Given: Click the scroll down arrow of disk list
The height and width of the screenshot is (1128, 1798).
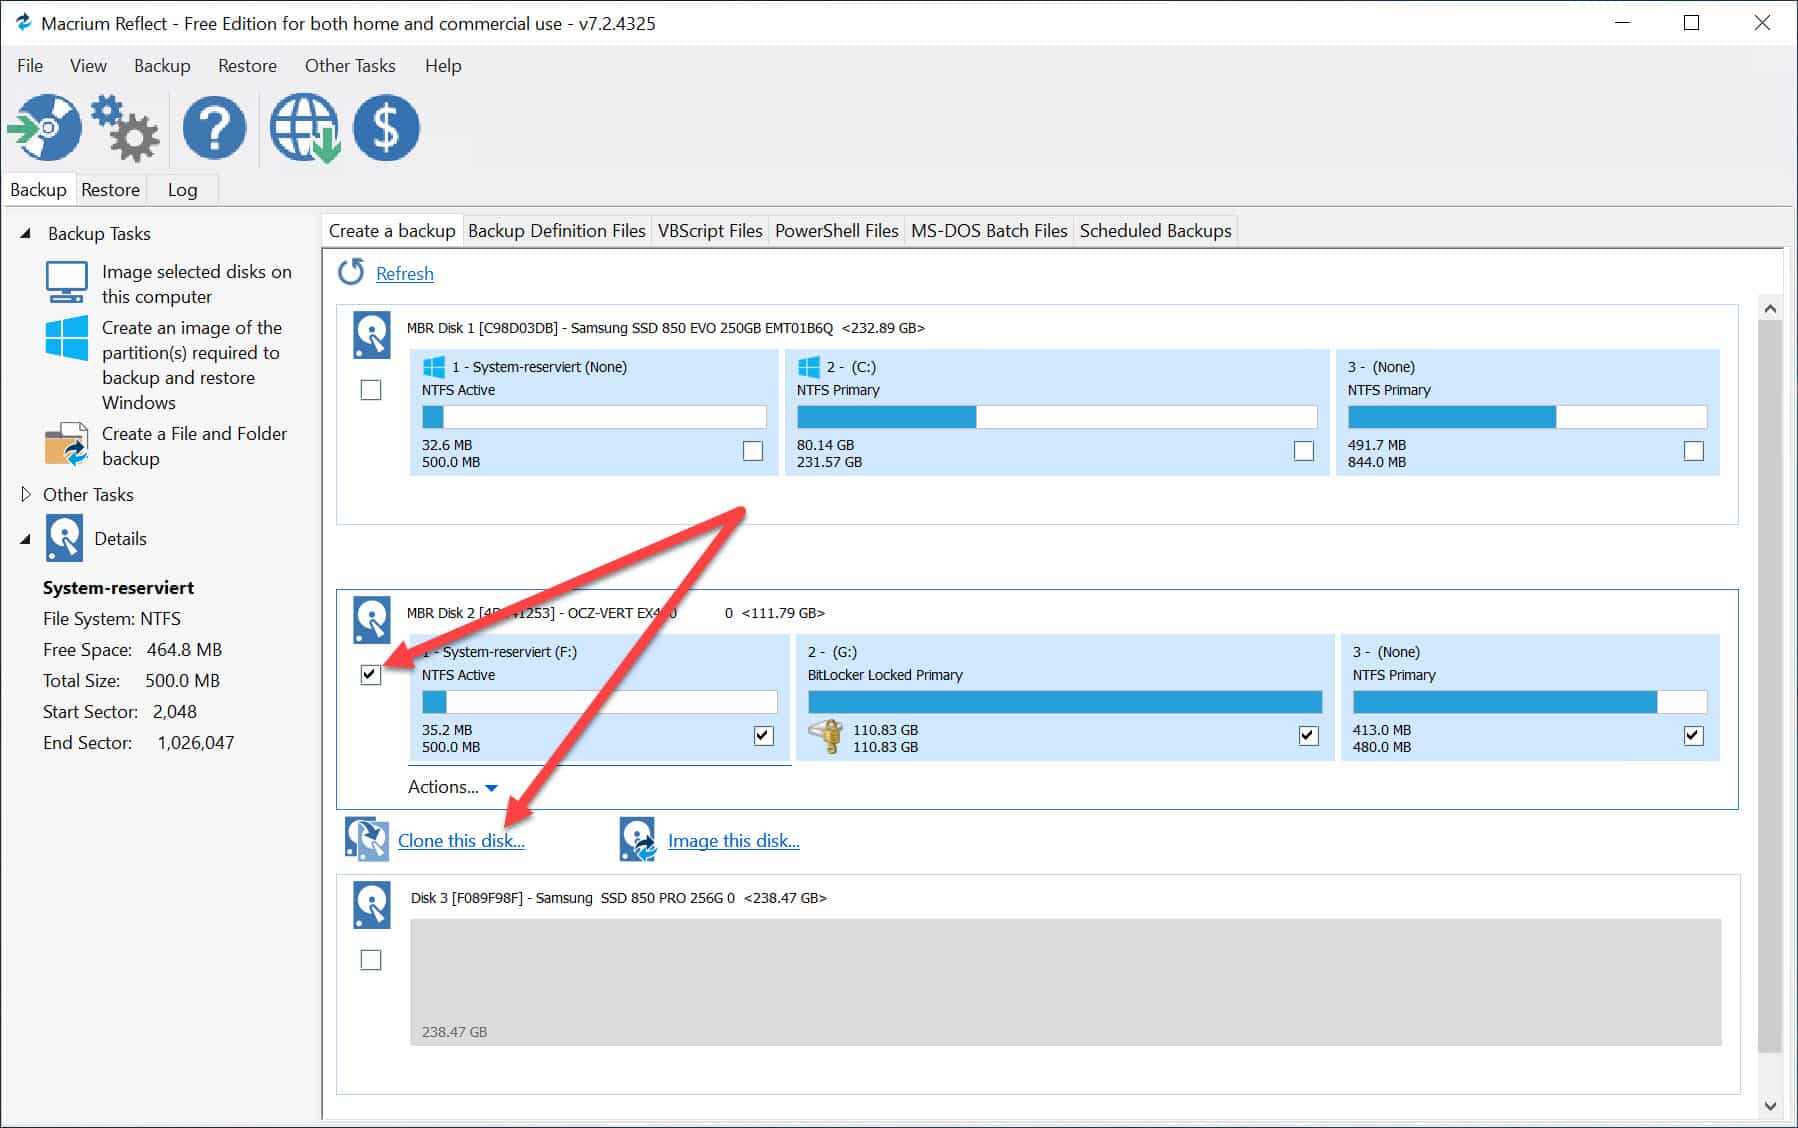Looking at the screenshot, I should pyautogui.click(x=1770, y=1106).
